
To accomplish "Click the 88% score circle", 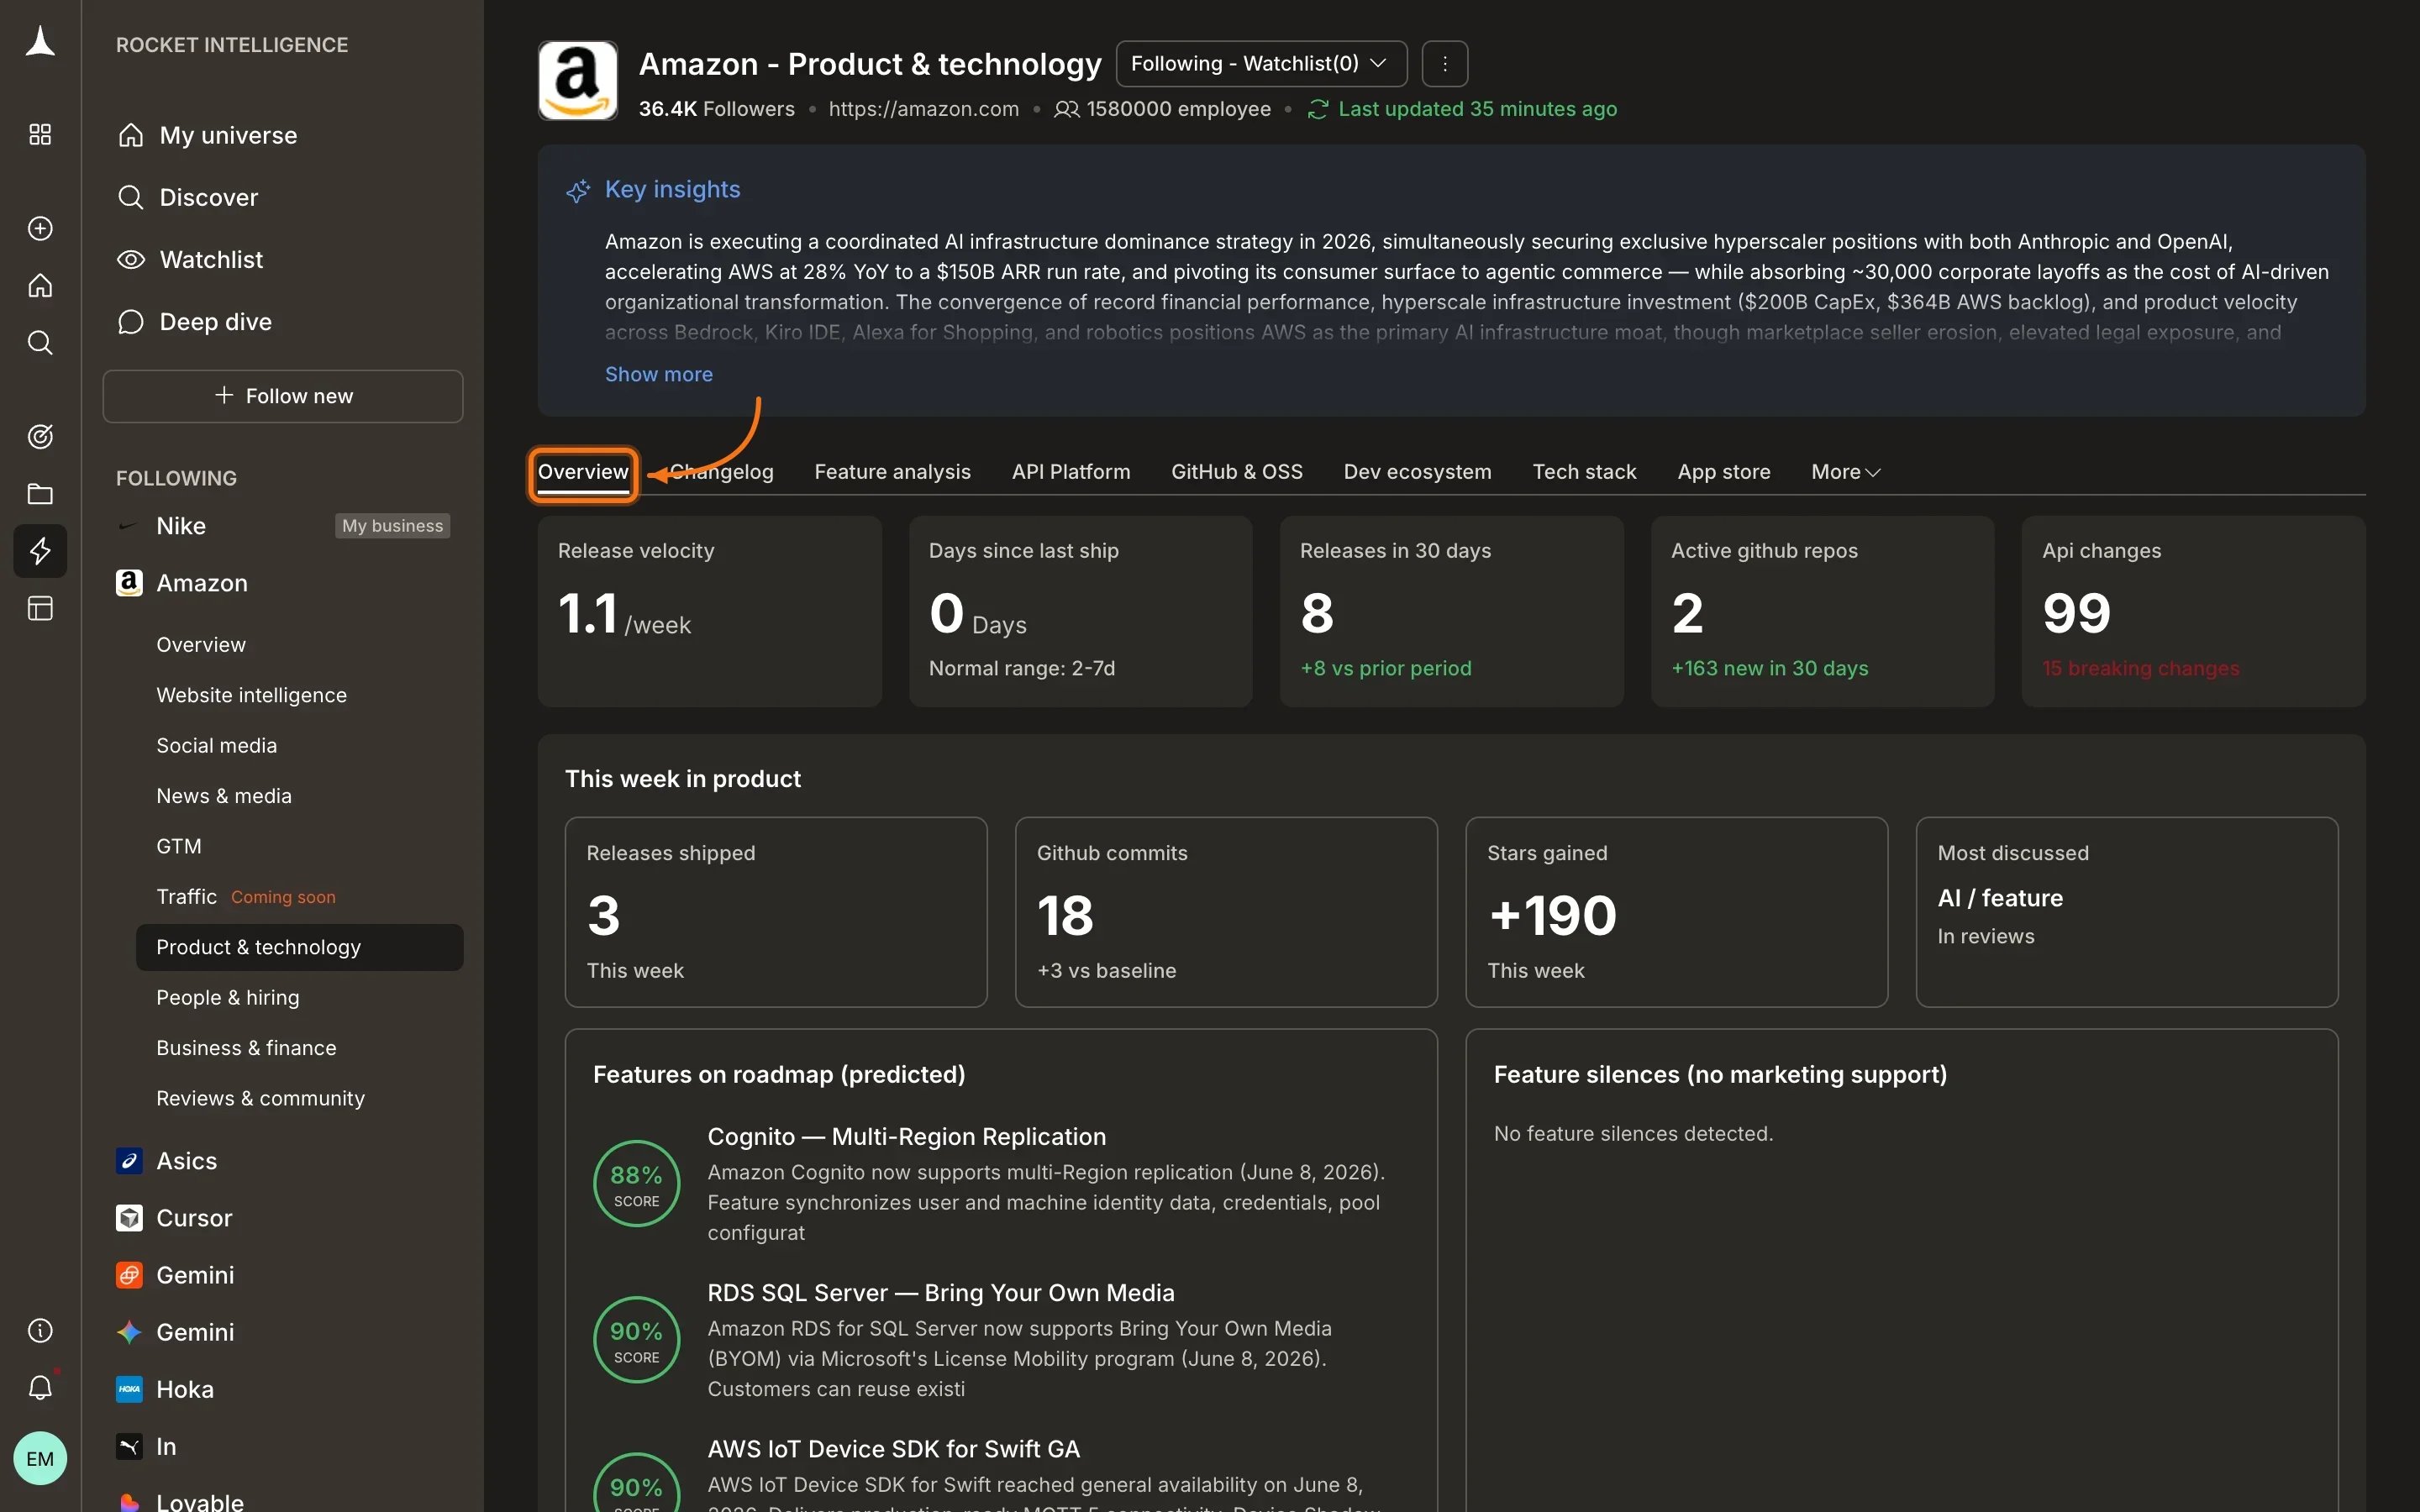I will [x=637, y=1184].
